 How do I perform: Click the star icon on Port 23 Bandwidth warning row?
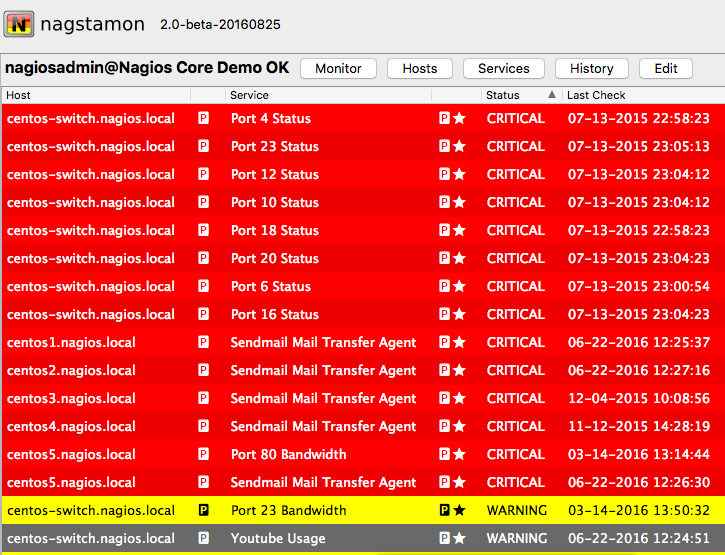459,510
